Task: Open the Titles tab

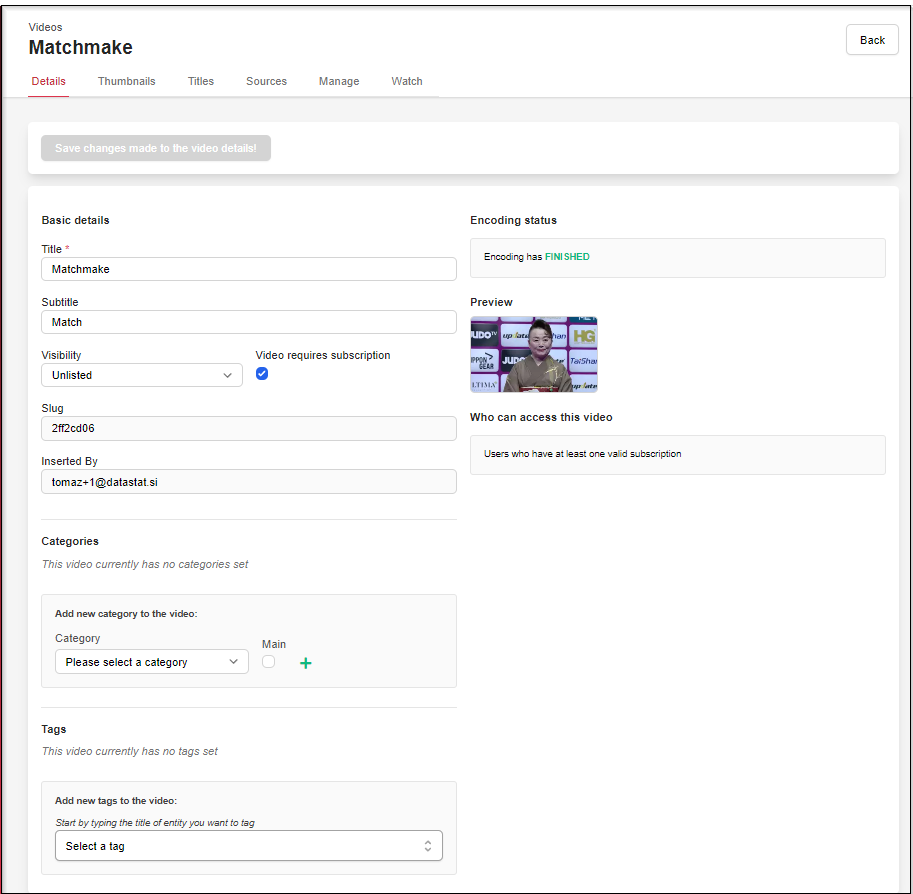Action: point(201,82)
